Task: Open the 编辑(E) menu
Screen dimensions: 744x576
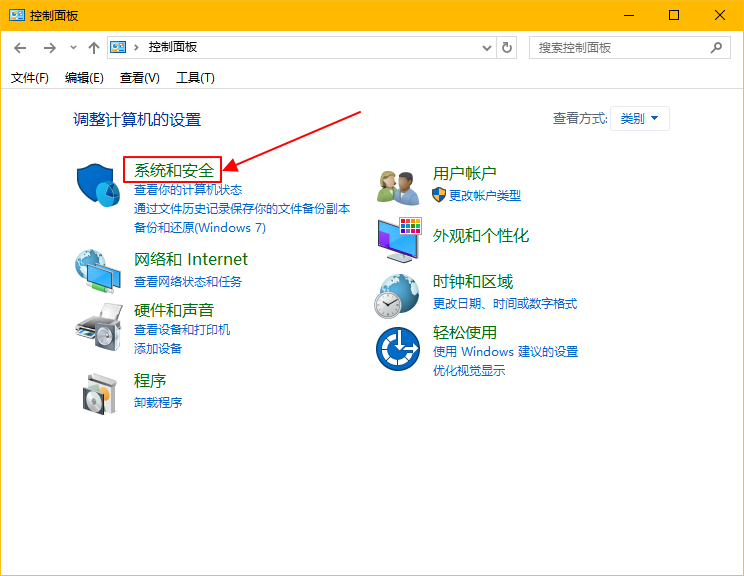Action: [x=84, y=77]
